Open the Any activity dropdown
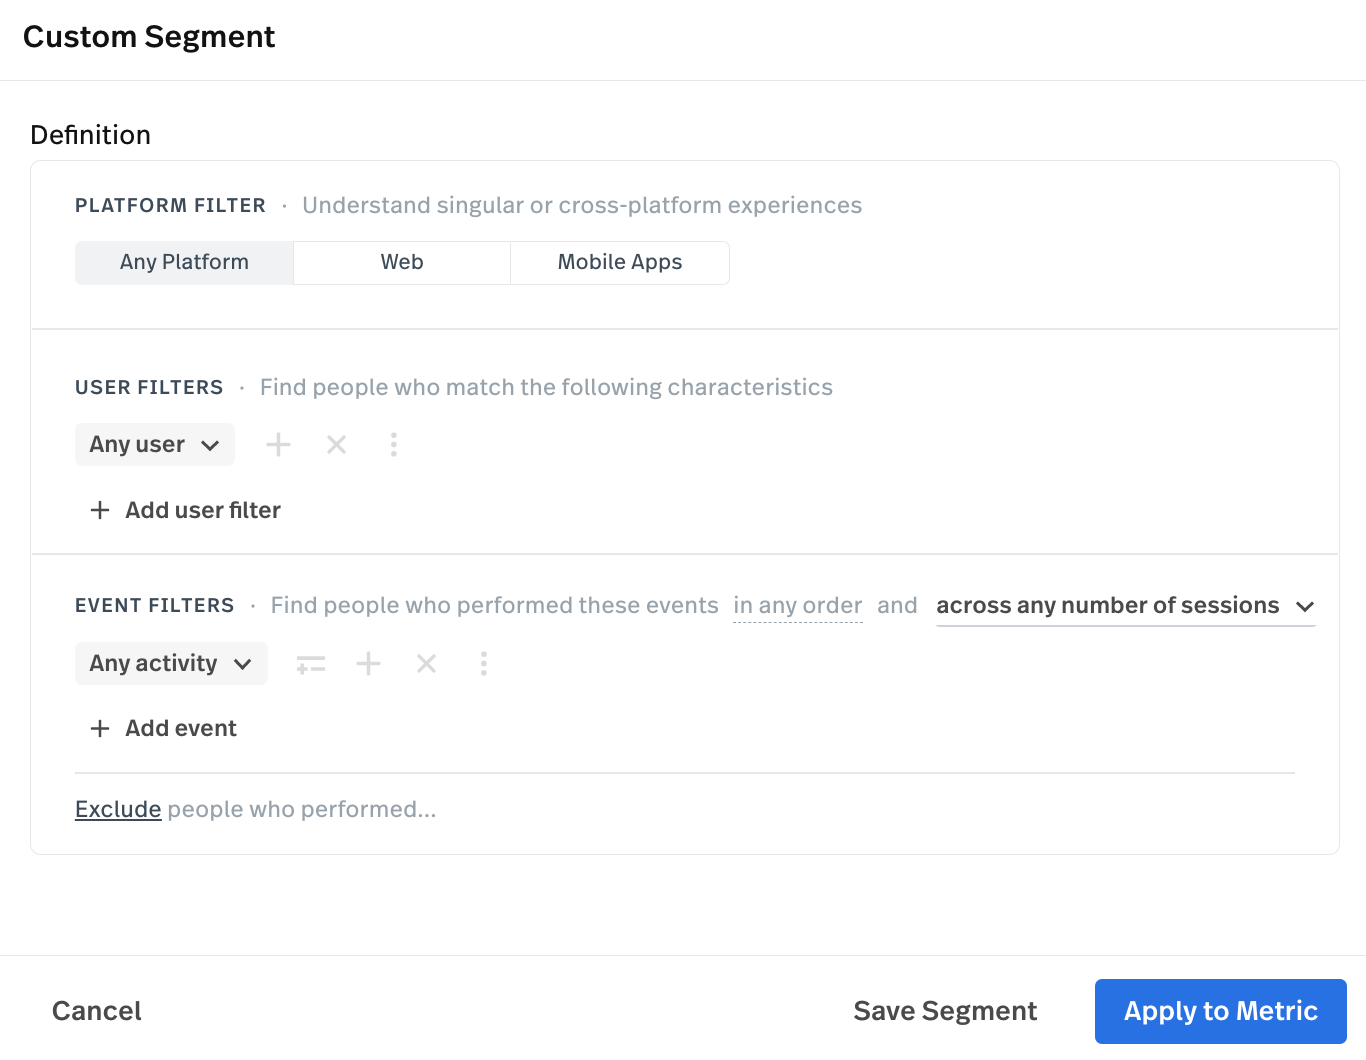This screenshot has height=1060, width=1366. tap(171, 663)
